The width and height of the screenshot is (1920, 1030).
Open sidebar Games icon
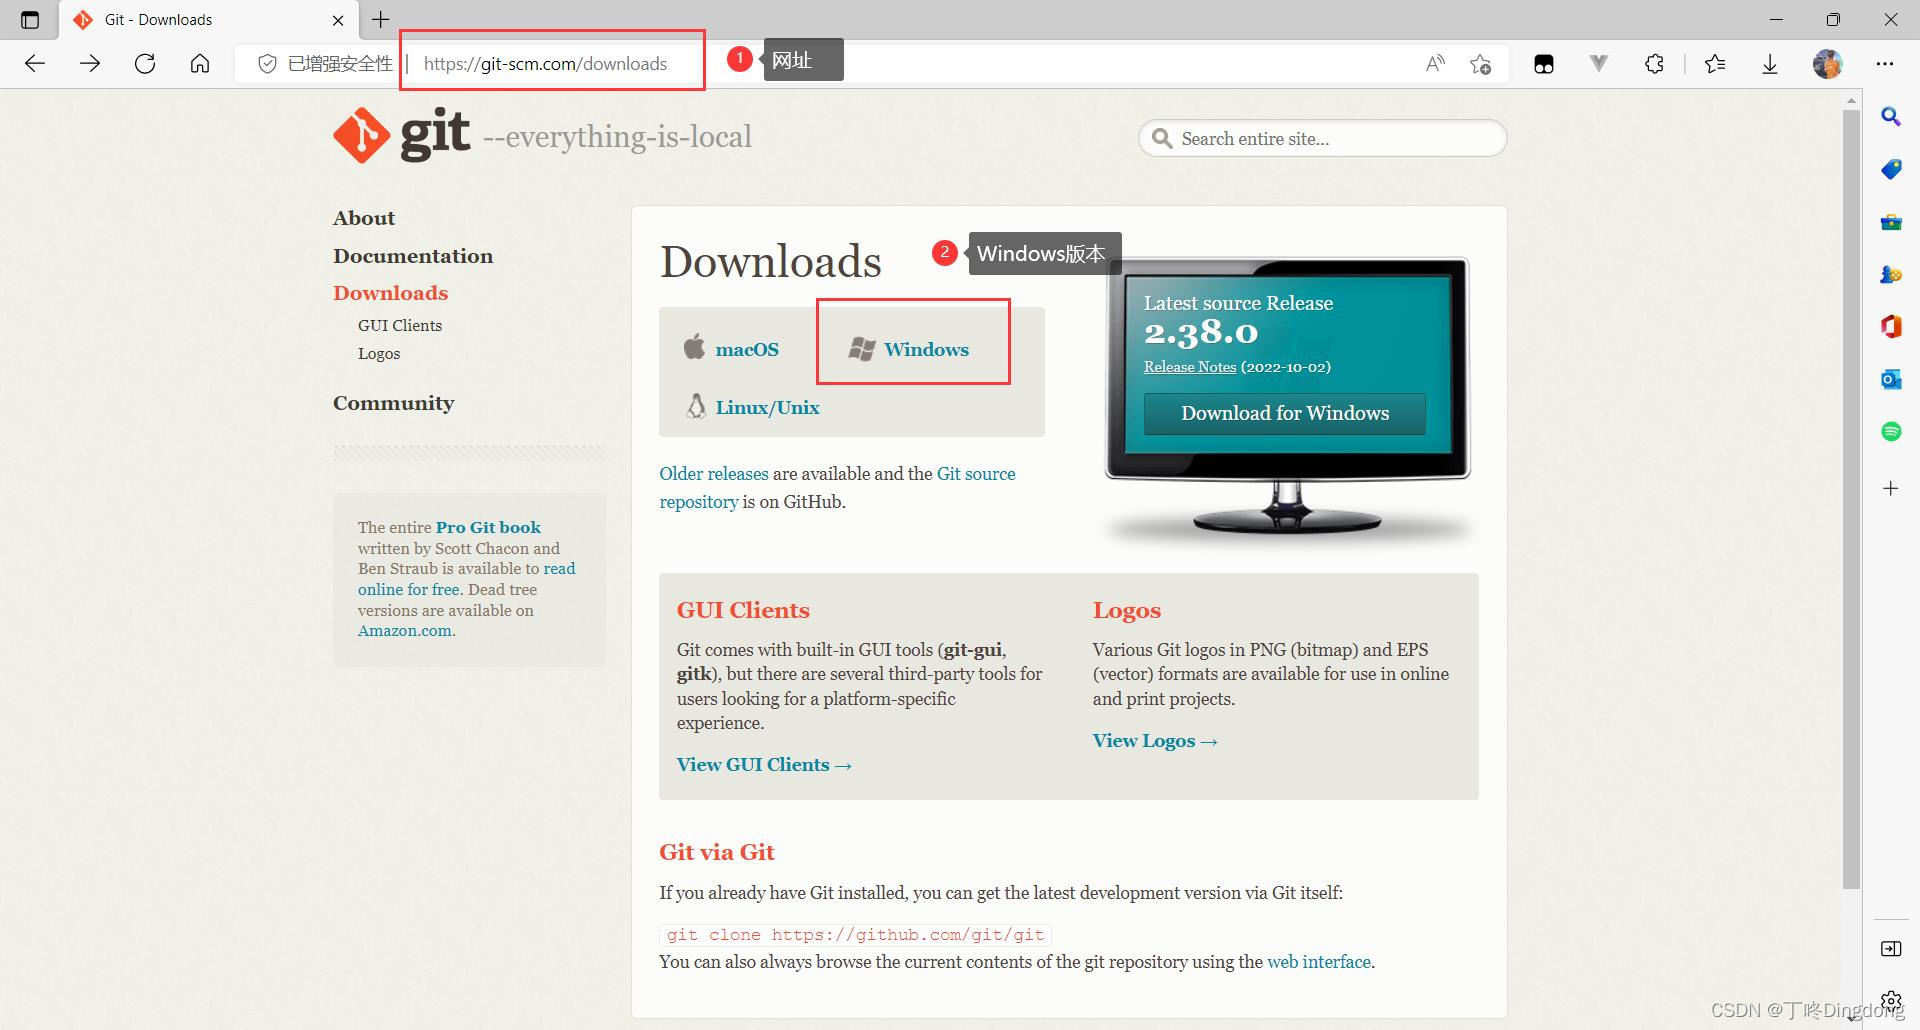point(1891,274)
